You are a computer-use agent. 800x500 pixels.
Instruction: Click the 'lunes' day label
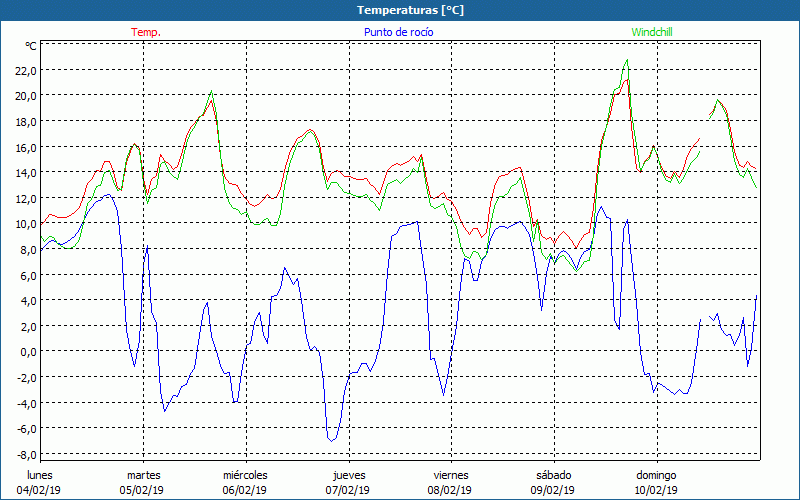click(x=40, y=475)
